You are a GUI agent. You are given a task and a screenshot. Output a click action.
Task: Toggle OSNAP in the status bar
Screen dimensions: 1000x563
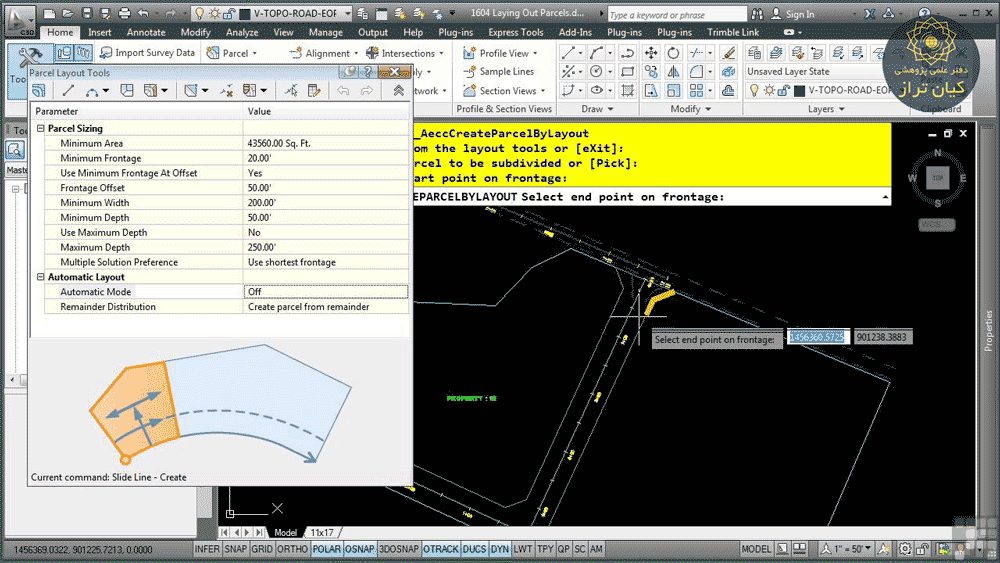(360, 549)
